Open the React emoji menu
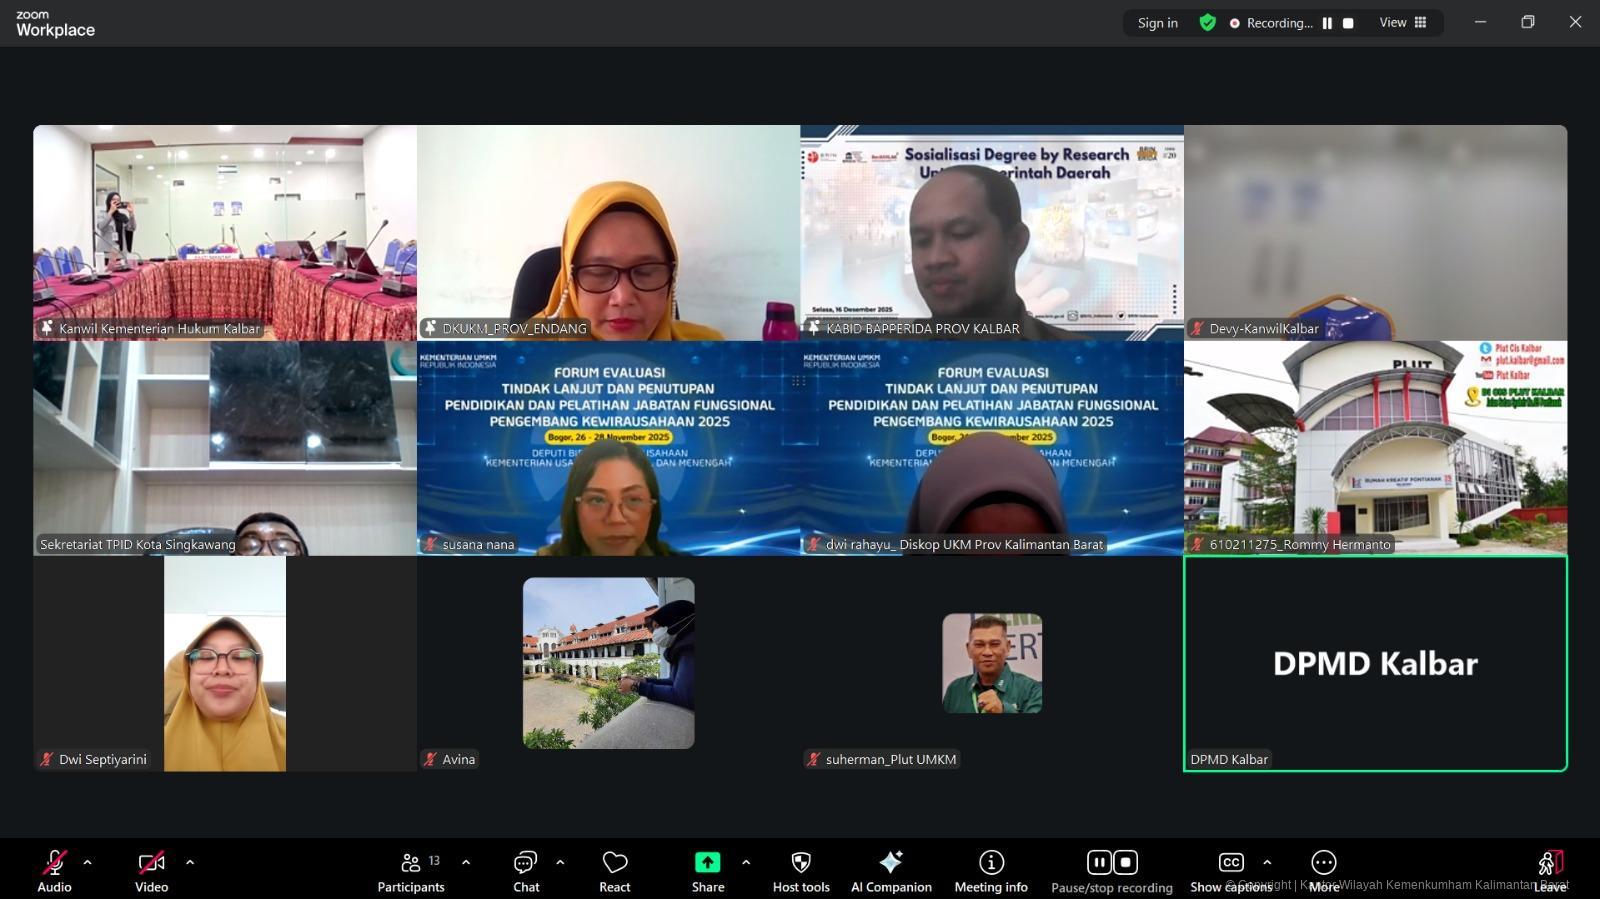The image size is (1600, 899). [x=614, y=869]
